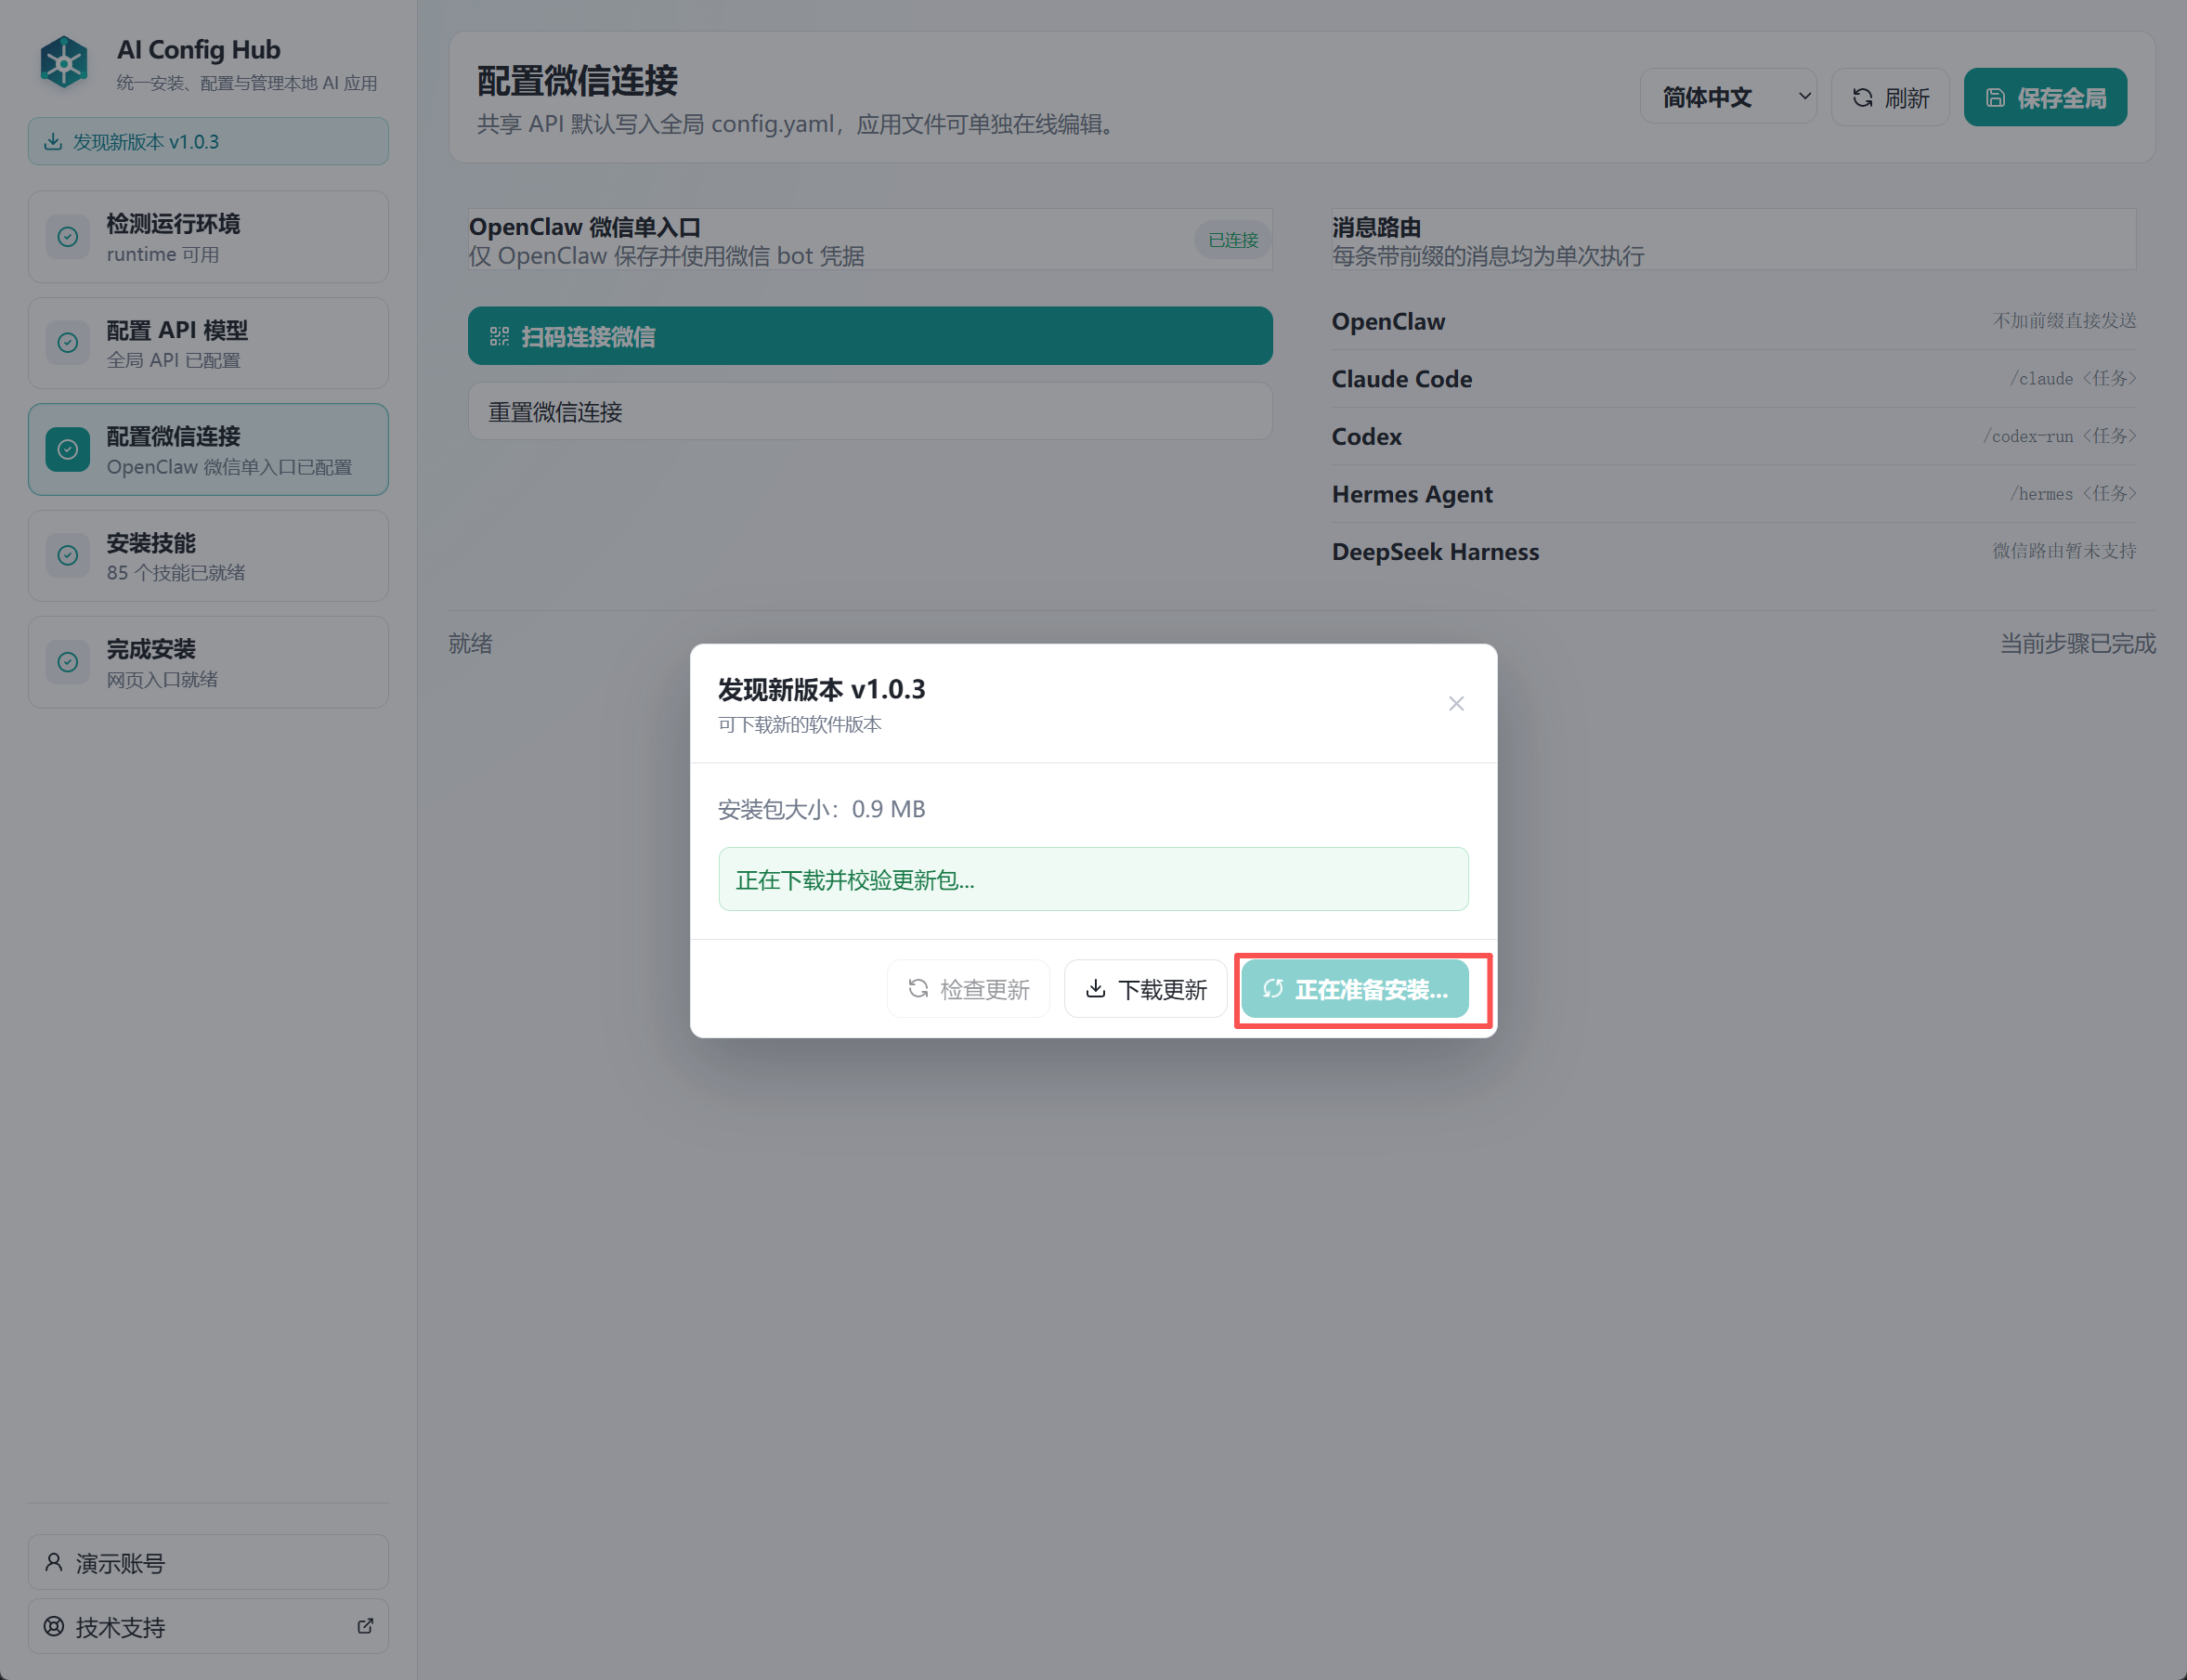
Task: Click the spinner icon in 正在准备安装
Action: pyautogui.click(x=1273, y=989)
